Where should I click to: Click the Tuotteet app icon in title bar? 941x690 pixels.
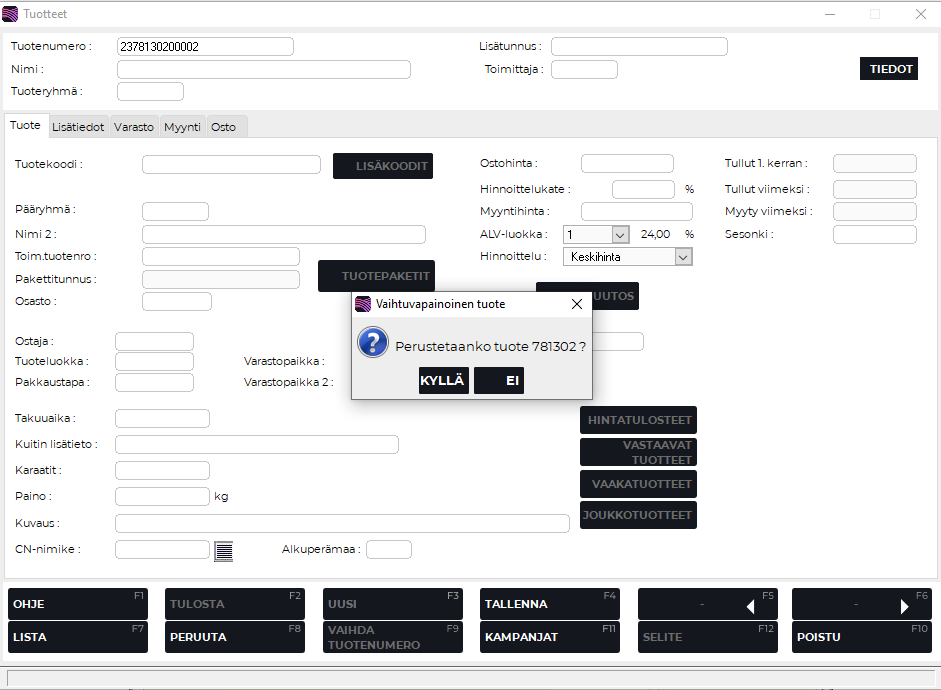point(11,14)
